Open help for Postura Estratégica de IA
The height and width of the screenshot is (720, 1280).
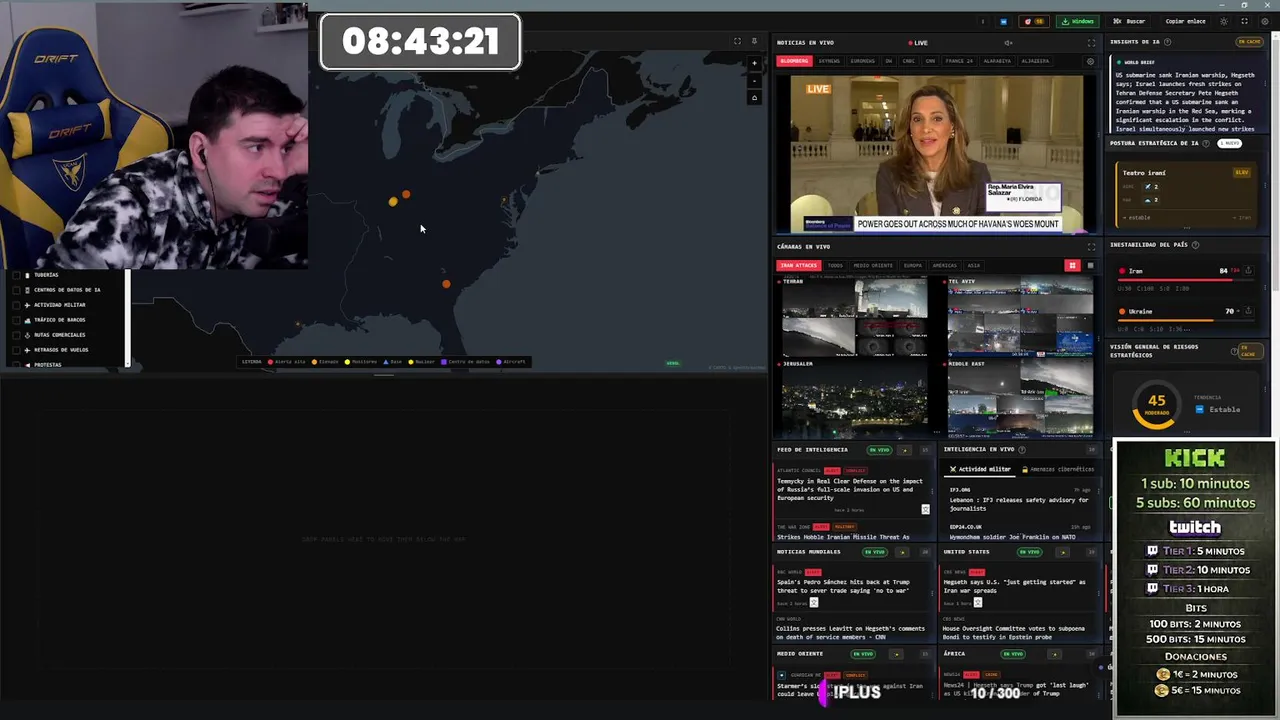1206,143
